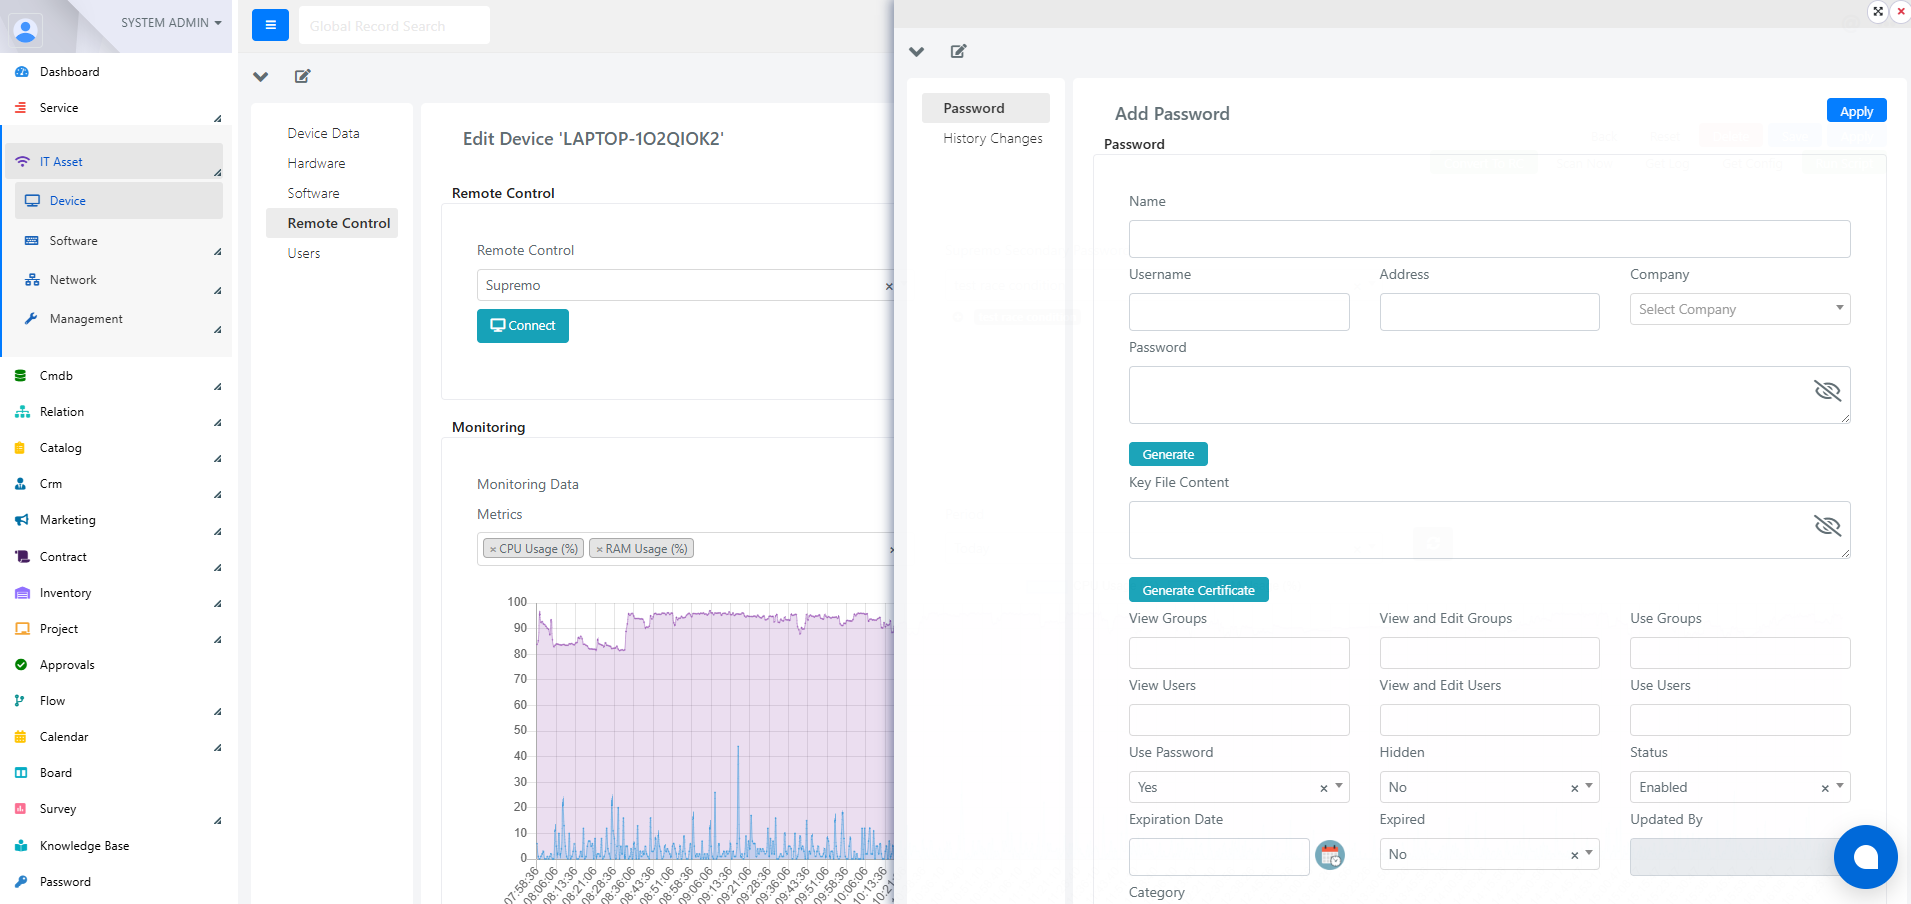Open Knowledge Base from sidebar
The image size is (1911, 904).
click(x=84, y=846)
